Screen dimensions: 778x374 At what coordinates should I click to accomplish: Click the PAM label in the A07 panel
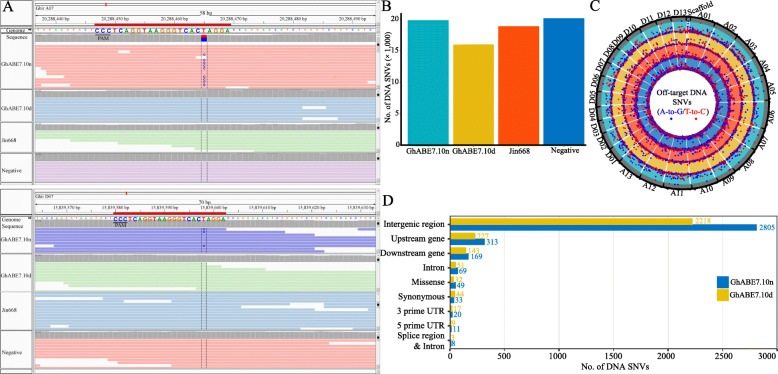(x=102, y=37)
